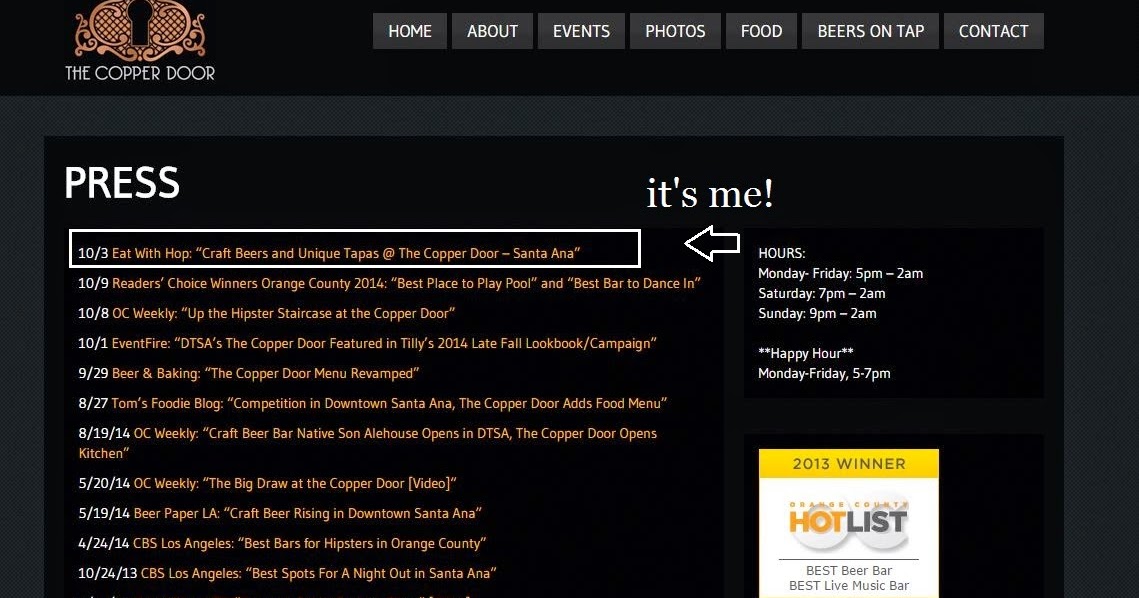
Task: Open Readers' Choice Winners Orange County 2014 link
Action: coord(406,283)
